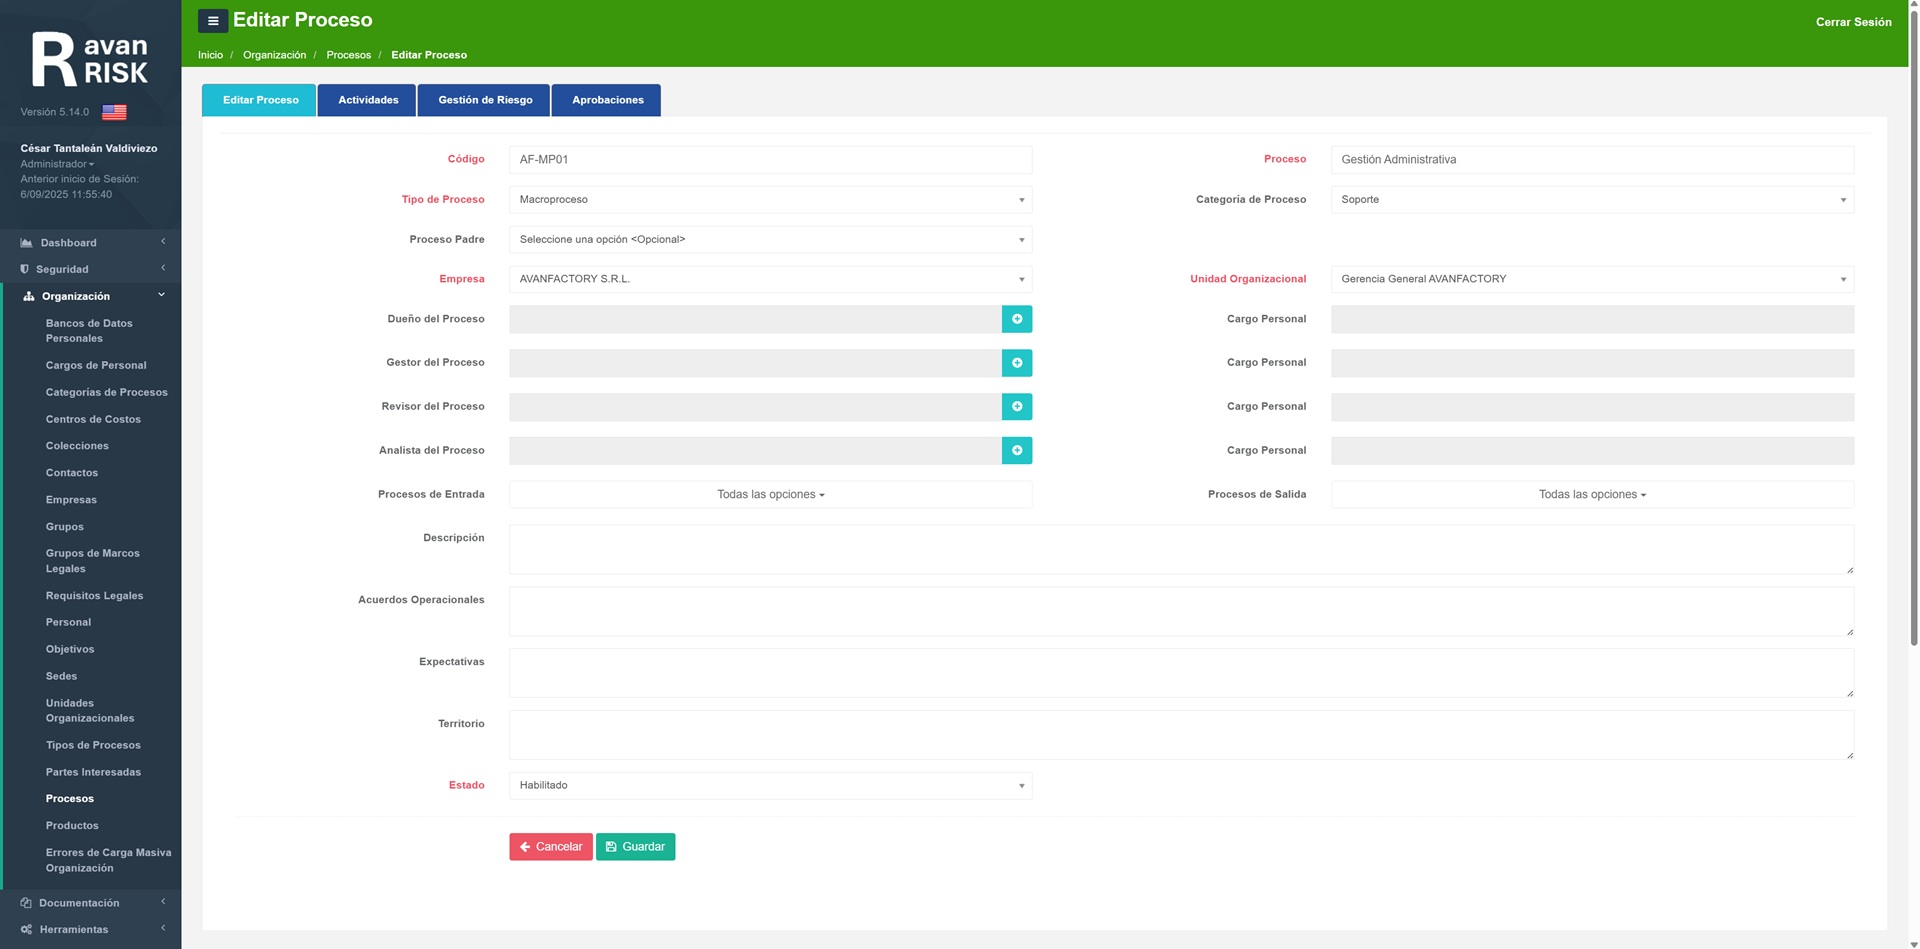
Task: Open the Empresa dropdown
Action: click(770, 279)
